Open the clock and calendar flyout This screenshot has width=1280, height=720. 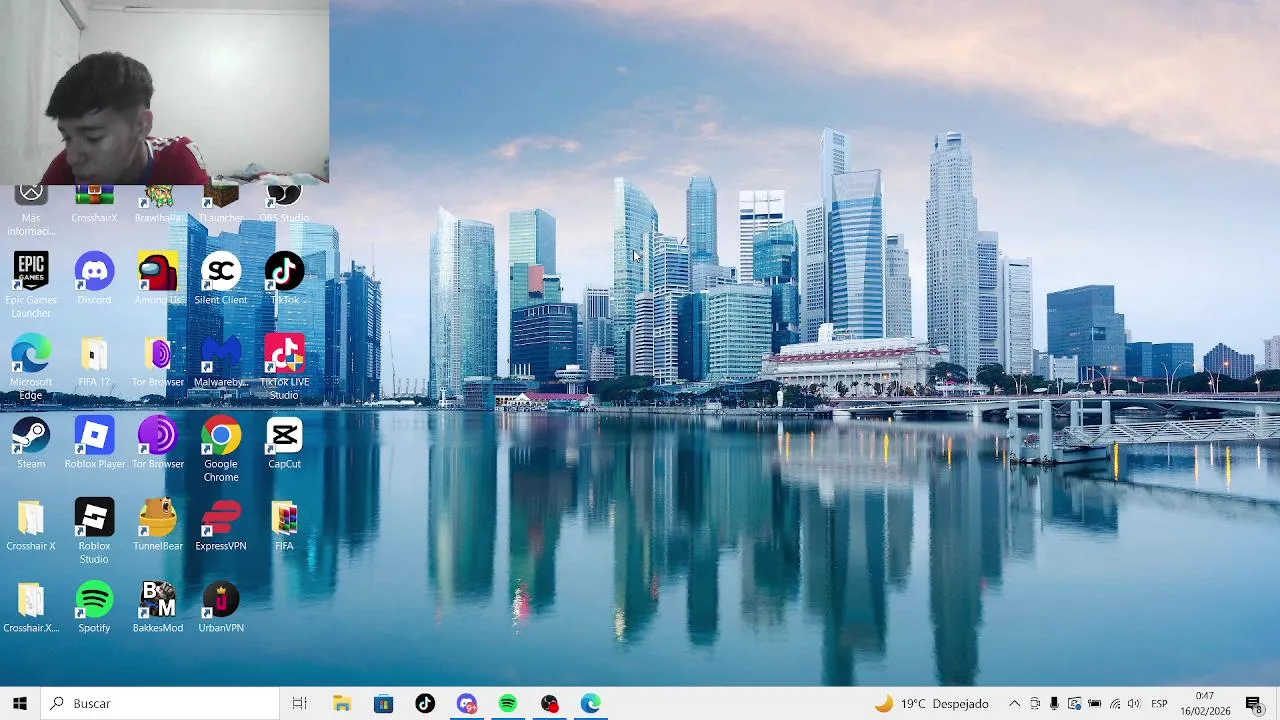click(1205, 703)
